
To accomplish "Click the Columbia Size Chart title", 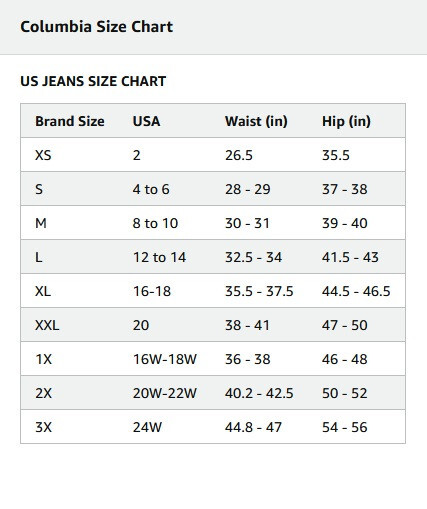I will [x=97, y=27].
